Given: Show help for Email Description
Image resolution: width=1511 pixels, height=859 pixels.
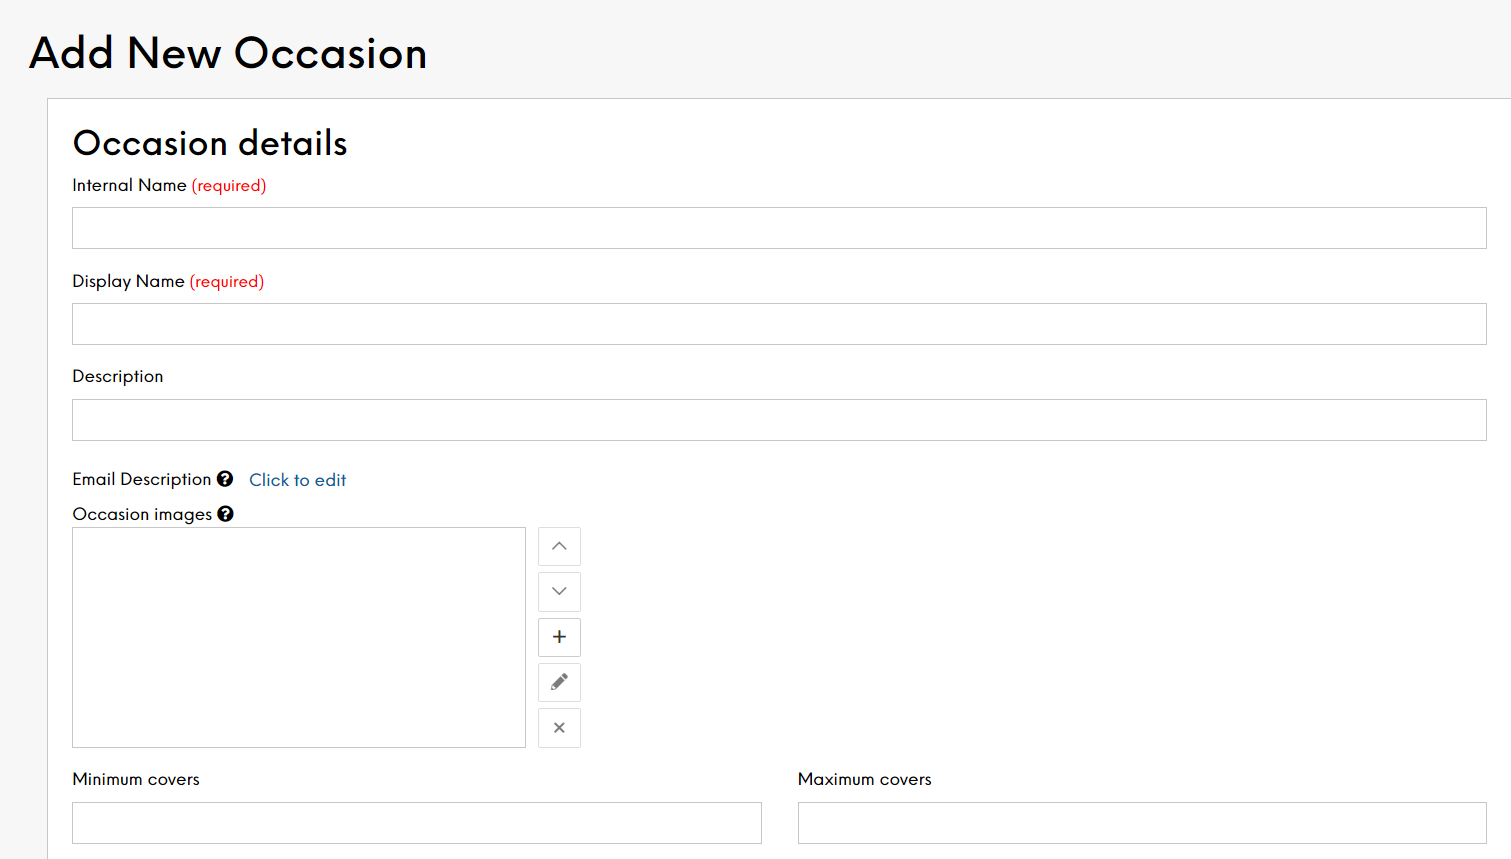Looking at the screenshot, I should 225,479.
